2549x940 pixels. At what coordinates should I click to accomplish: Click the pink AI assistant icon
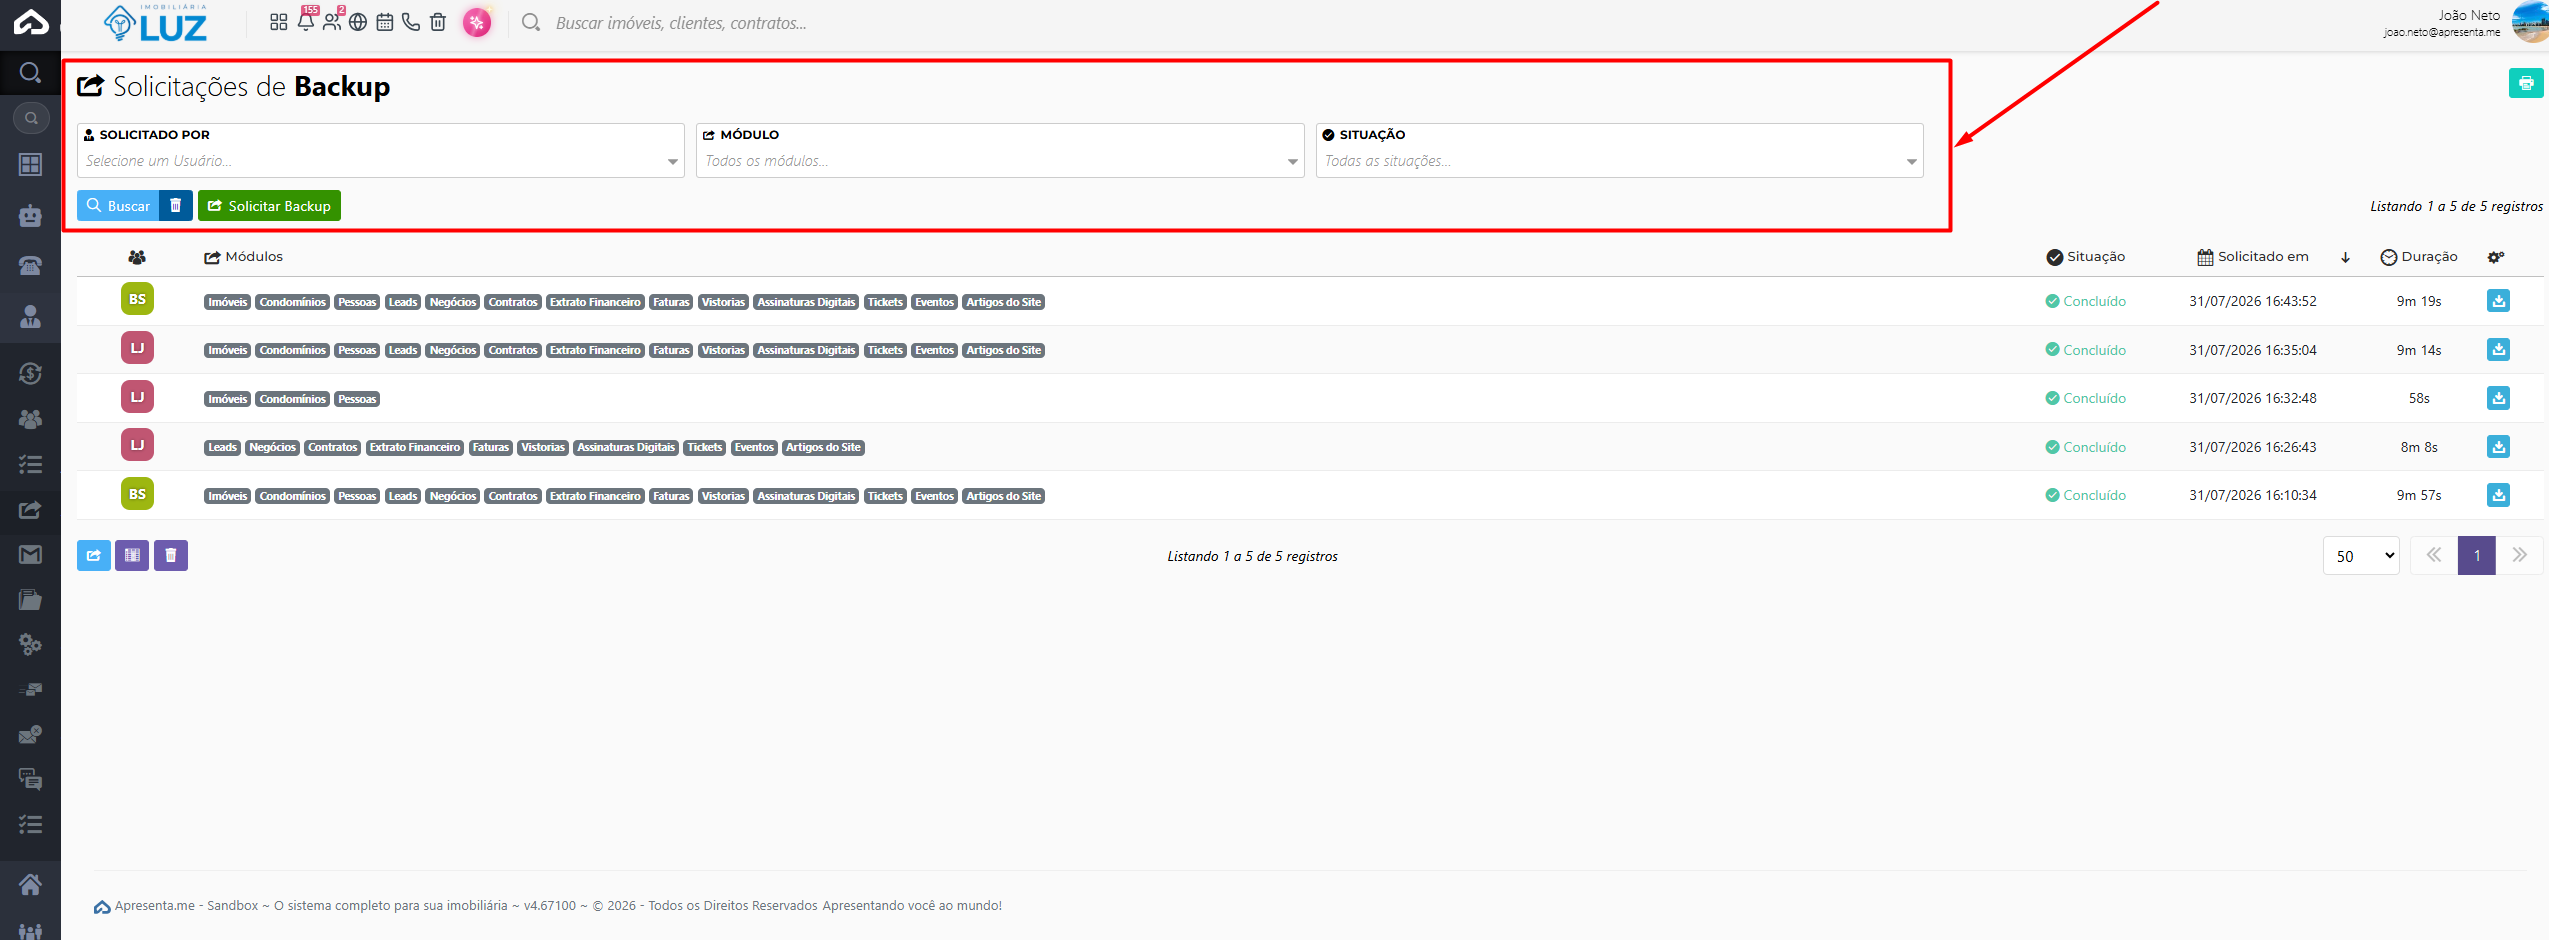point(477,22)
